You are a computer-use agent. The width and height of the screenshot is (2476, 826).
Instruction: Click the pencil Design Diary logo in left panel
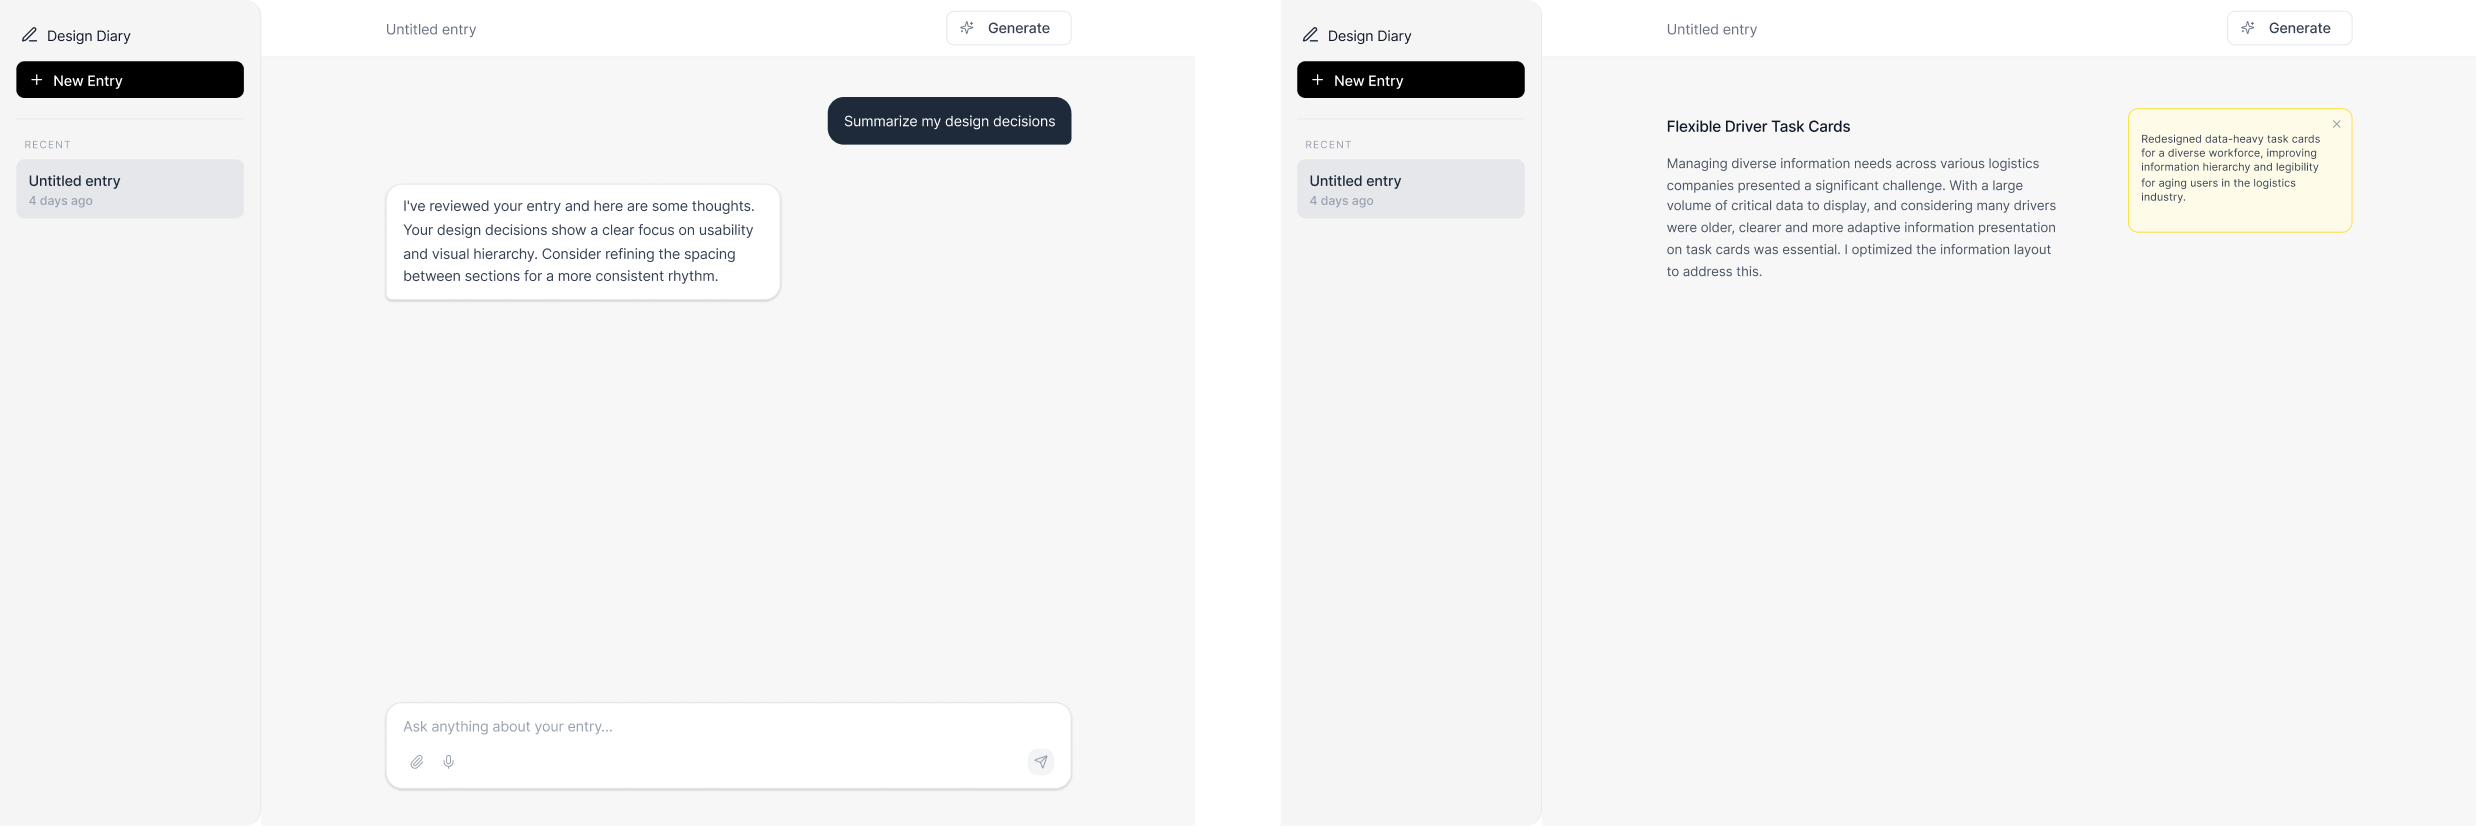point(30,35)
